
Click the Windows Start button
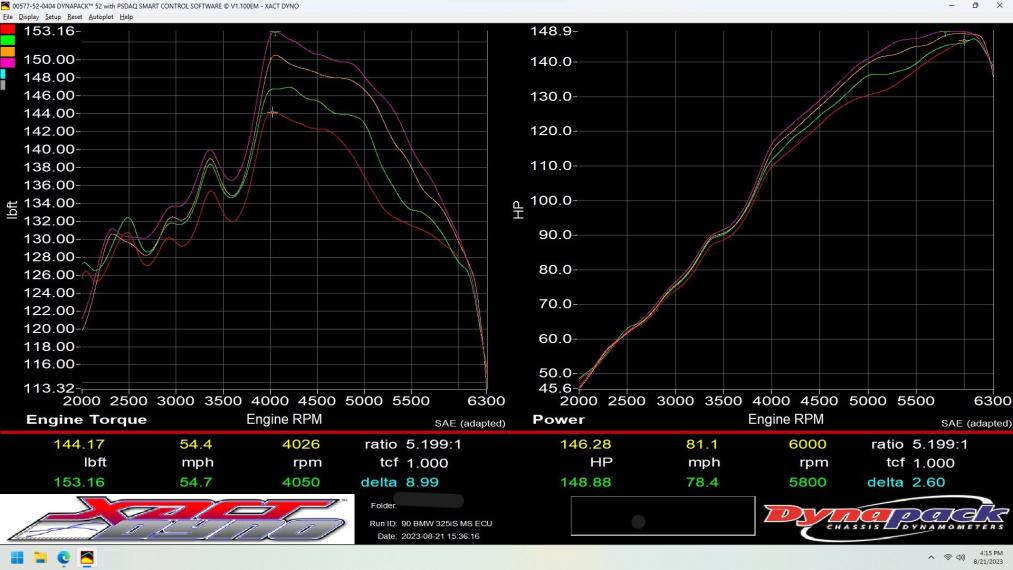17,557
